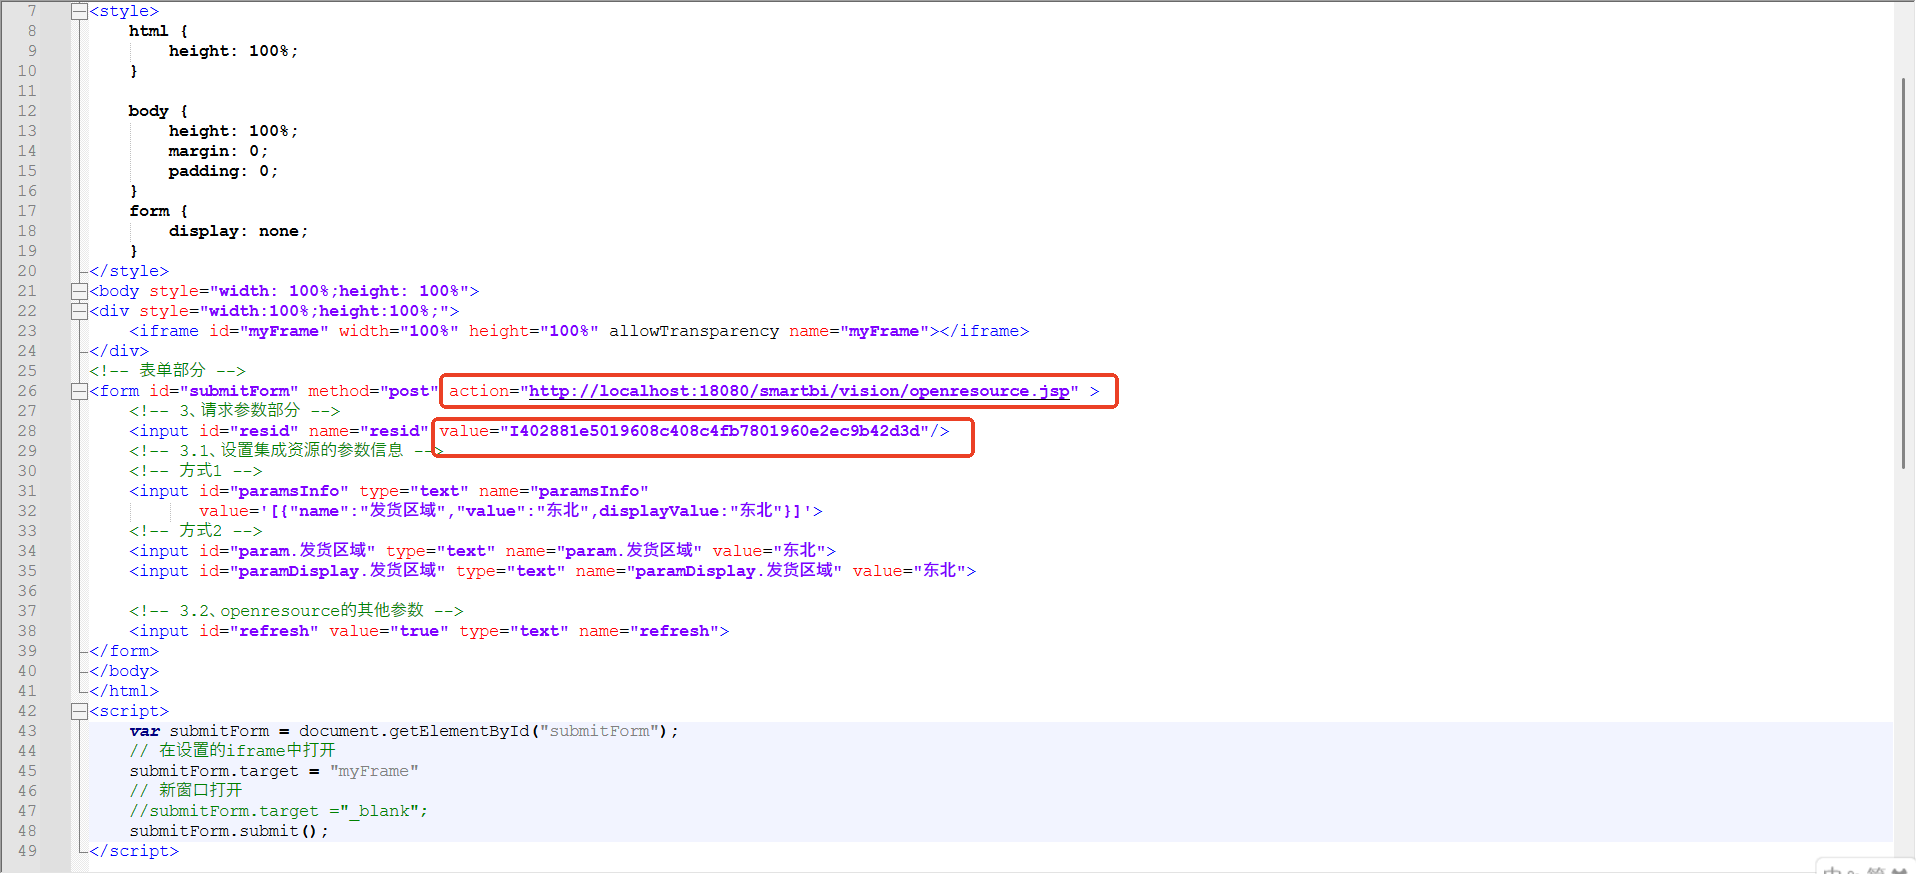The height and width of the screenshot is (874, 1916).
Task: Click the resid value I402881e5019608c408c4fb7801960e2ec9b42d3d
Action: point(714,431)
